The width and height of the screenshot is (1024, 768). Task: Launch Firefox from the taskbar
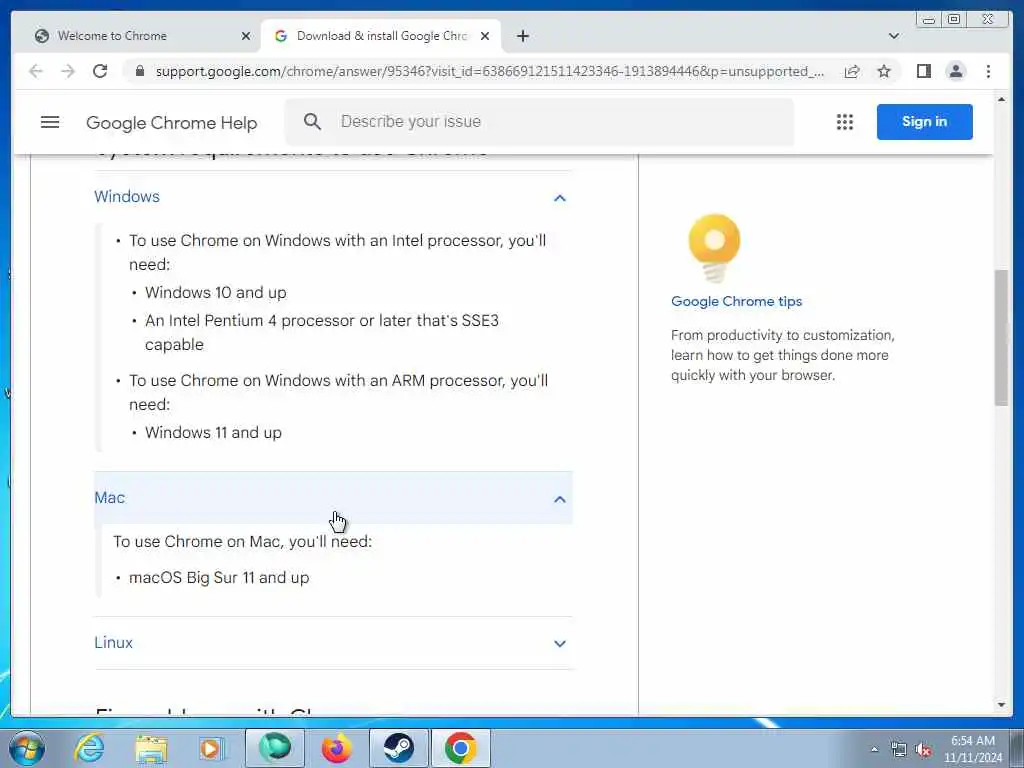(336, 748)
